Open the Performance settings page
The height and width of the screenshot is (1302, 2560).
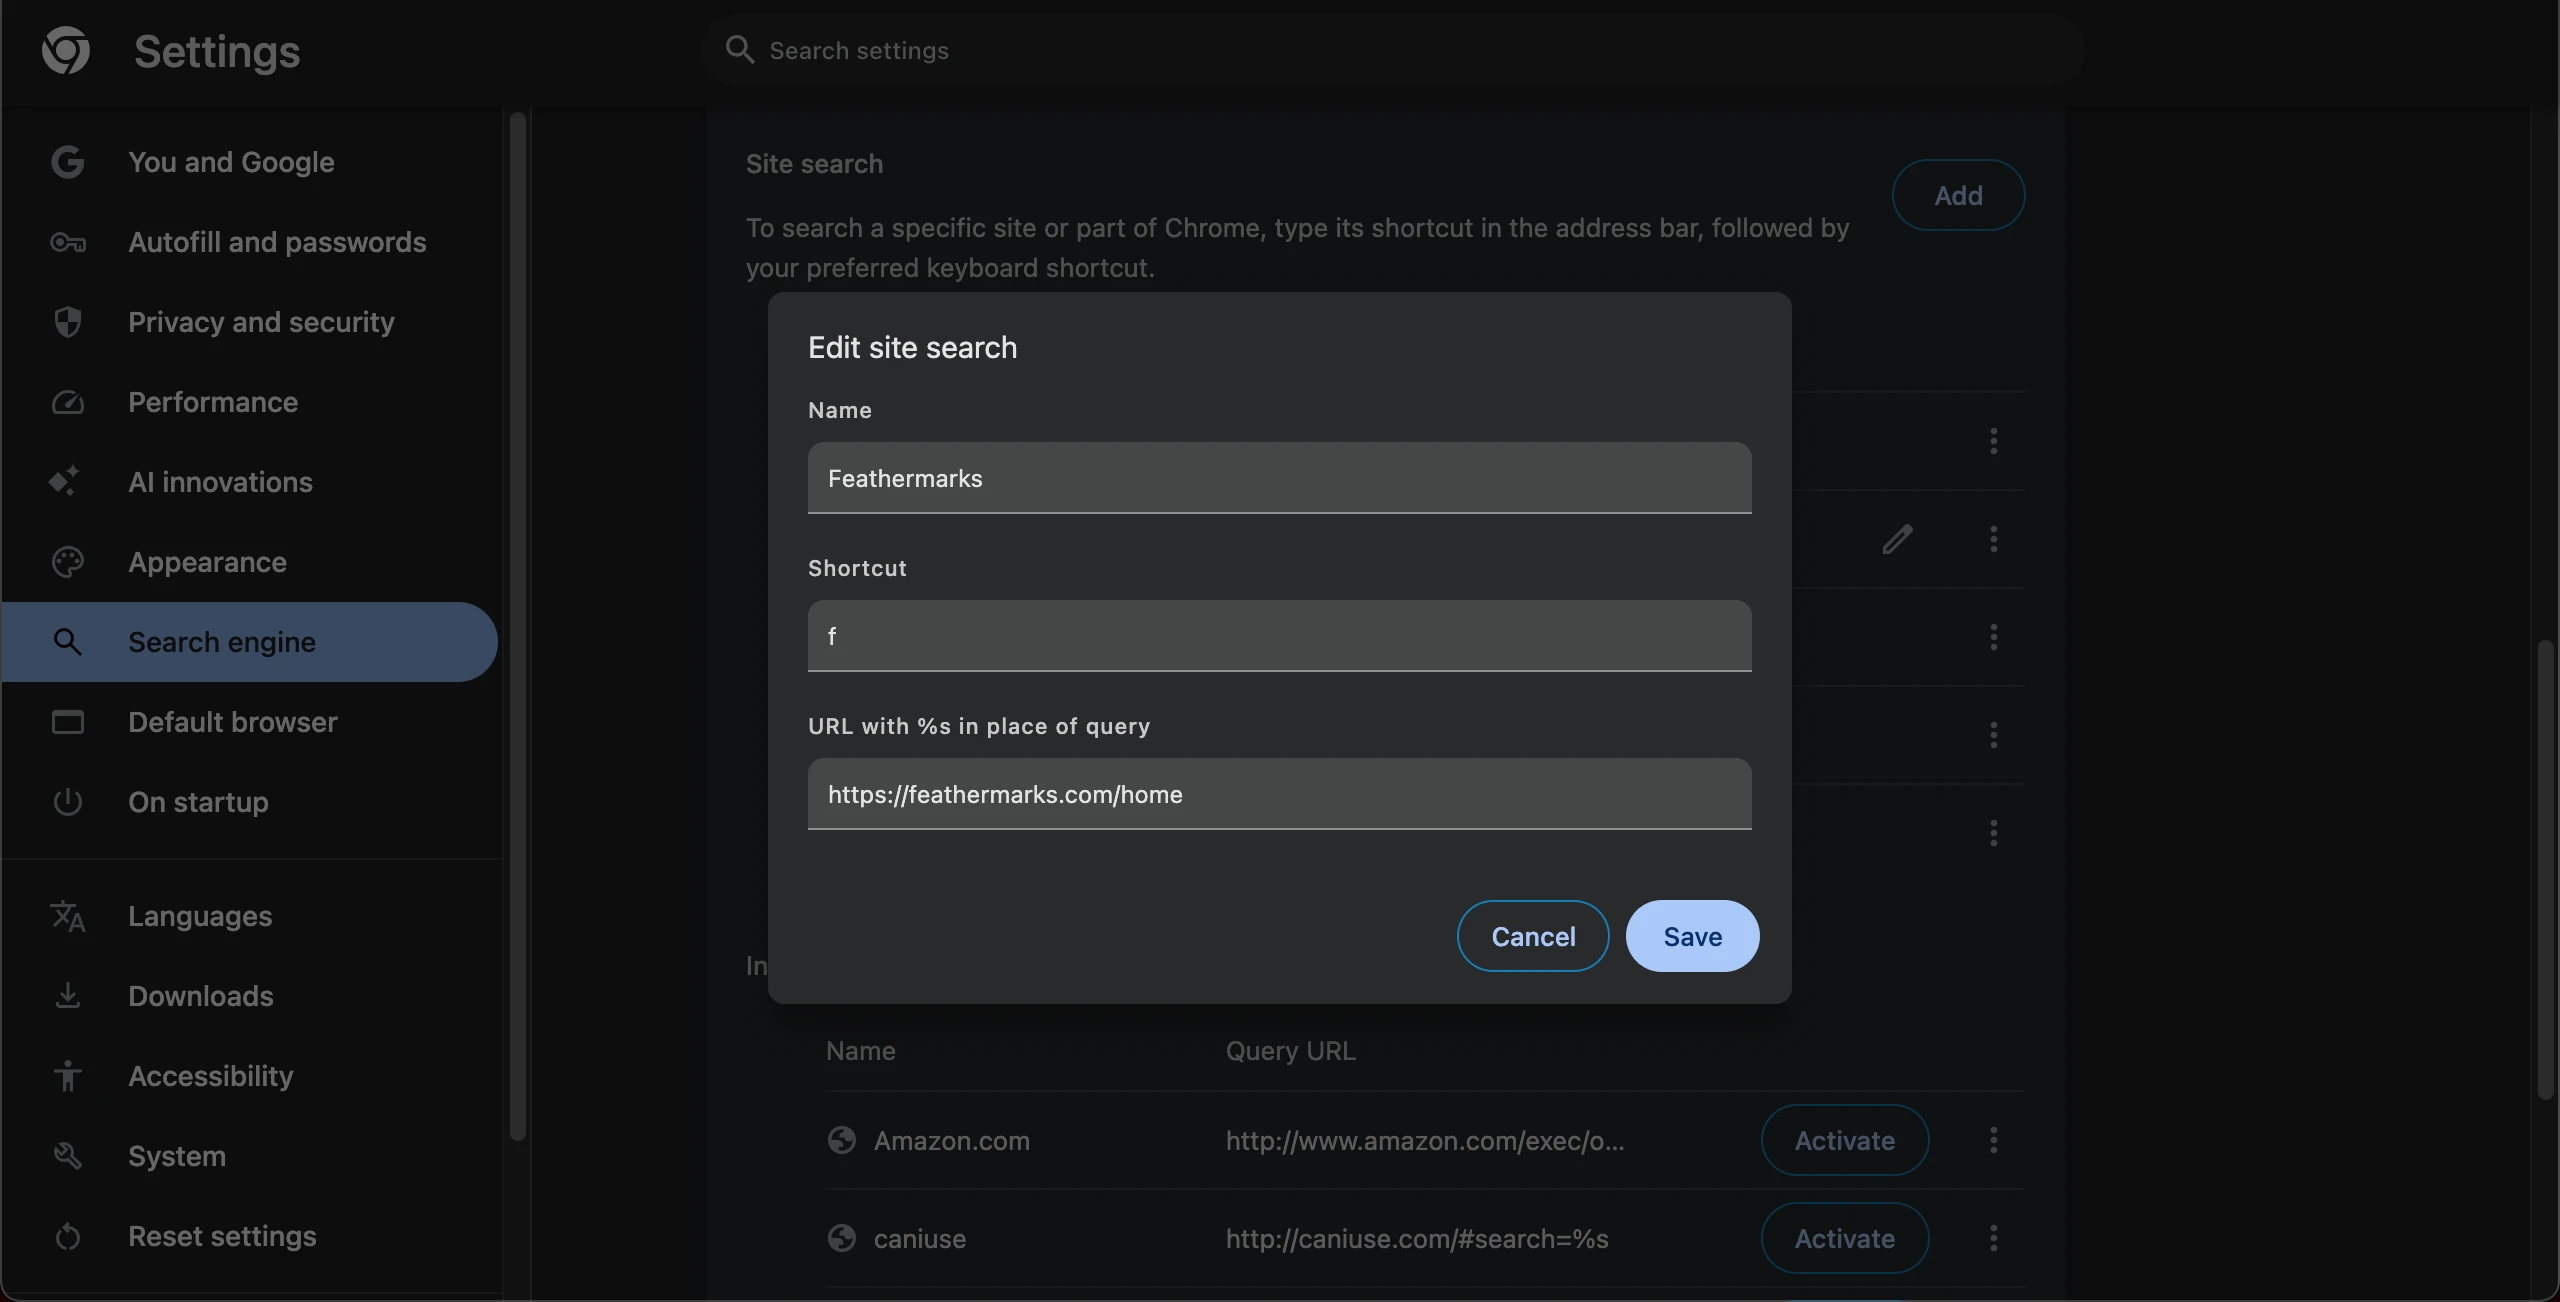point(212,402)
